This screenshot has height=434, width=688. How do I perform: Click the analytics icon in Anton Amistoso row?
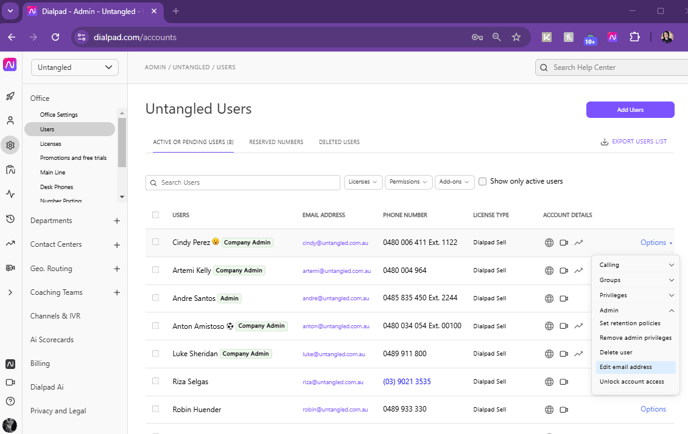[579, 326]
